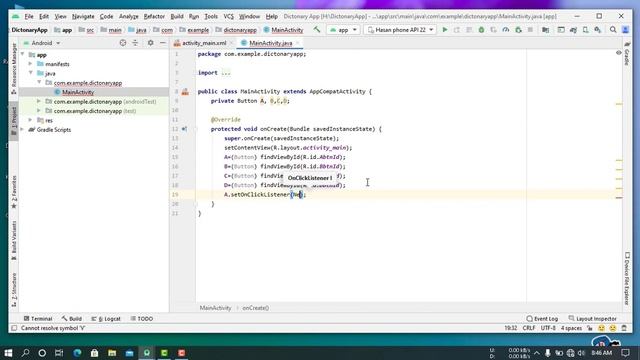The width and height of the screenshot is (640, 360).
Task: Open the TODO tool window
Action: click(x=142, y=318)
